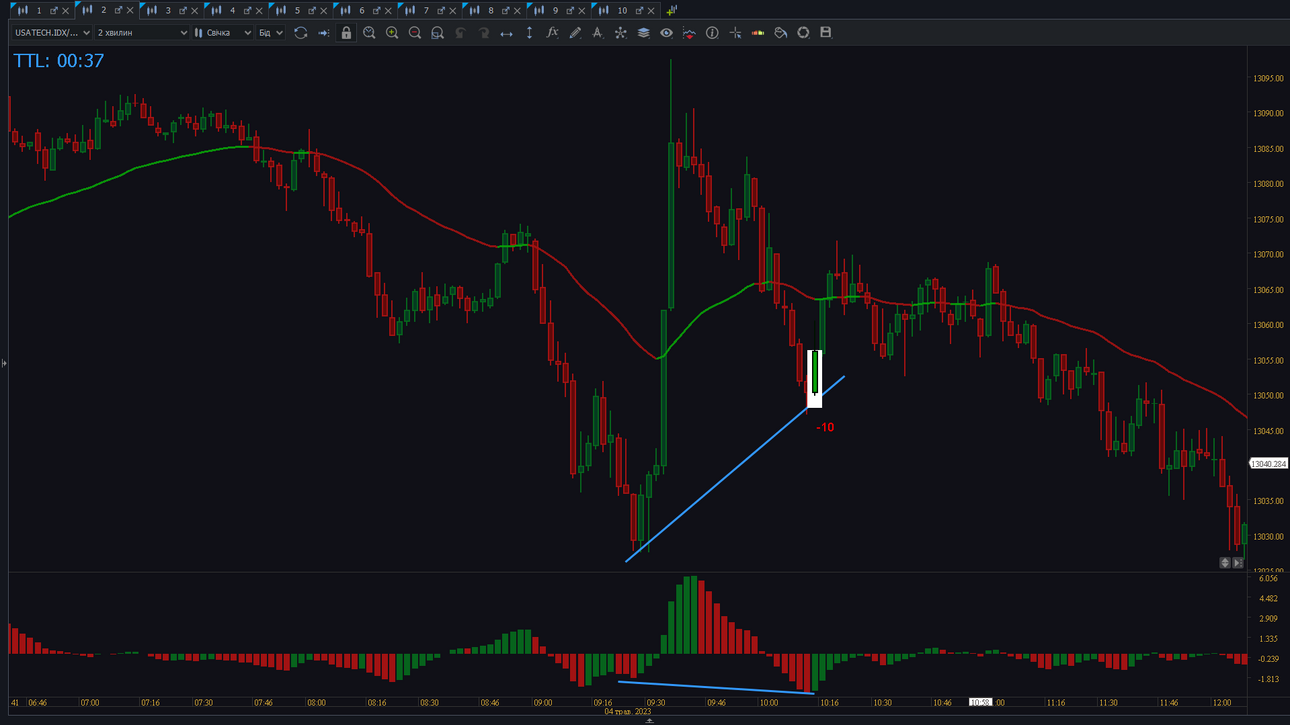
Task: Click the TTL countdown text
Action: point(59,61)
